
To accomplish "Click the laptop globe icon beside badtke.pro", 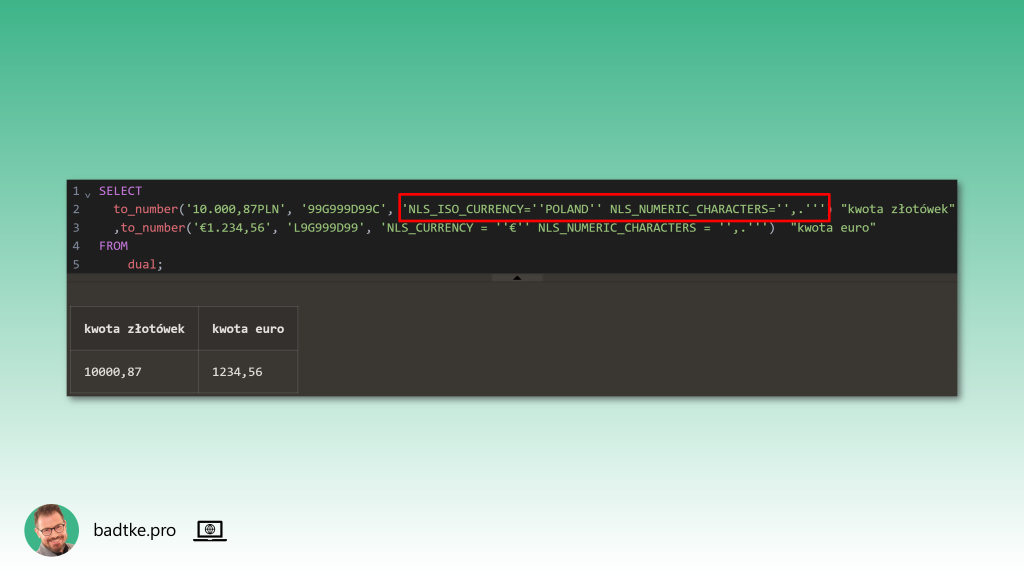I will pyautogui.click(x=209, y=531).
